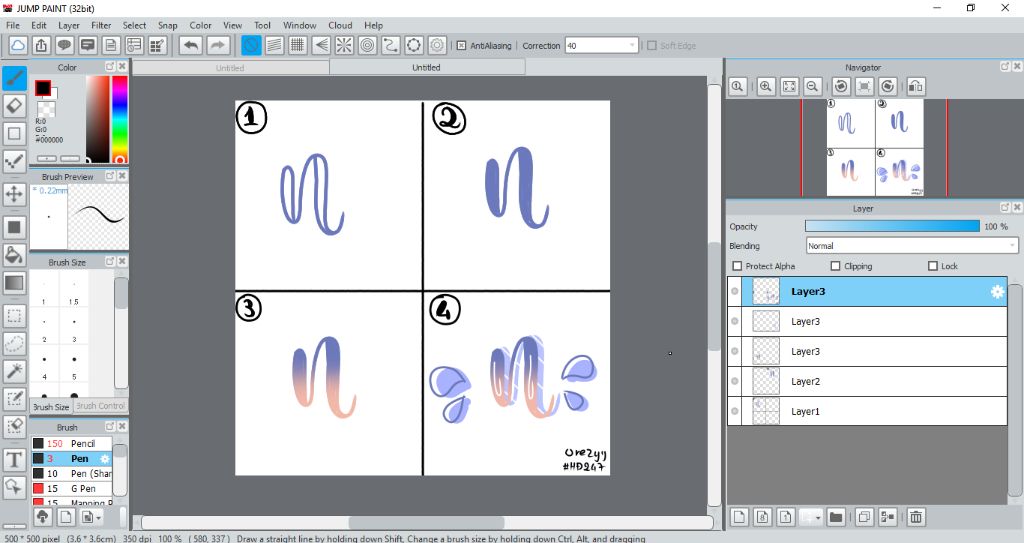Delete layer with trash icon

point(916,517)
